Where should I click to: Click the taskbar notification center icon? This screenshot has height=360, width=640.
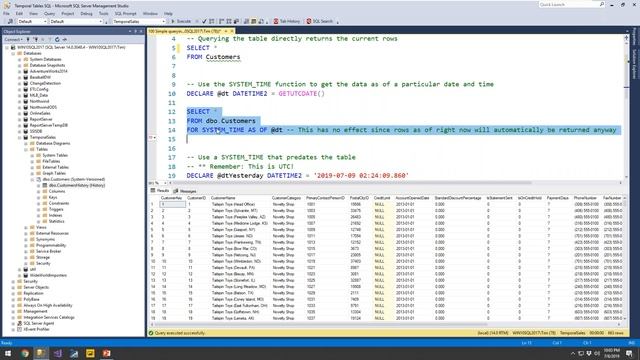pyautogui.click(x=629, y=353)
